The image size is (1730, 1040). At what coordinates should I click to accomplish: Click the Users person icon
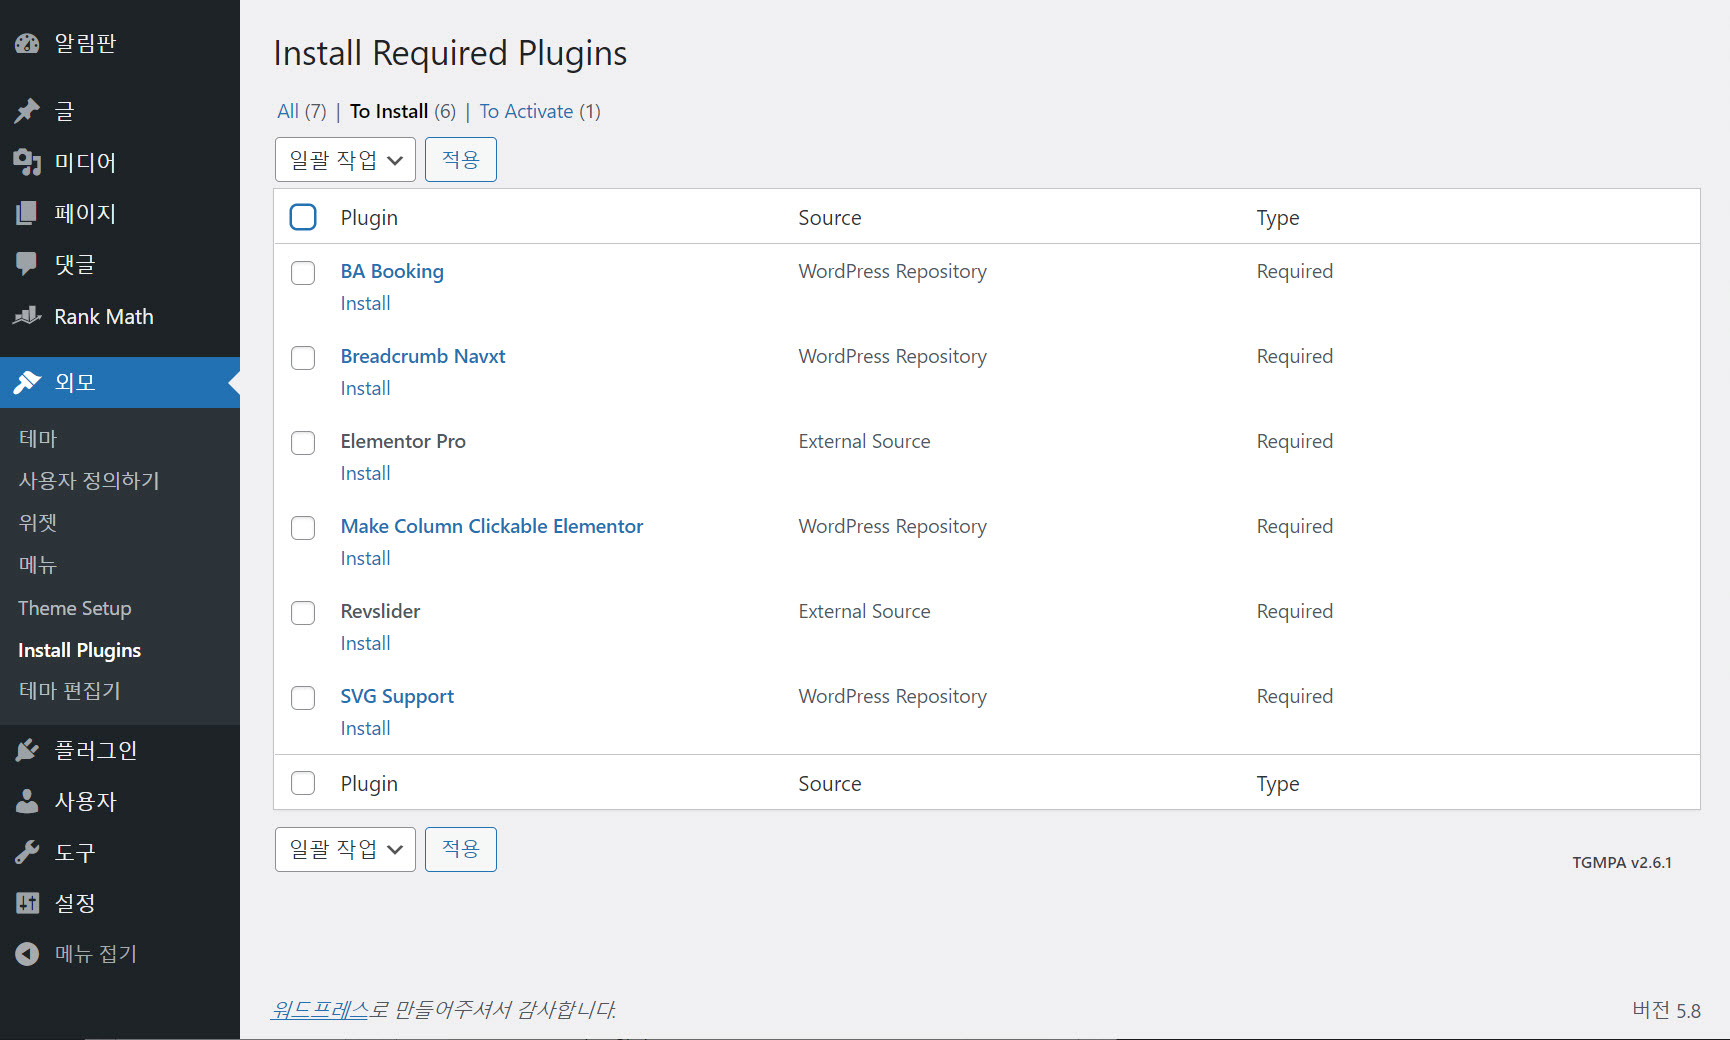point(27,801)
